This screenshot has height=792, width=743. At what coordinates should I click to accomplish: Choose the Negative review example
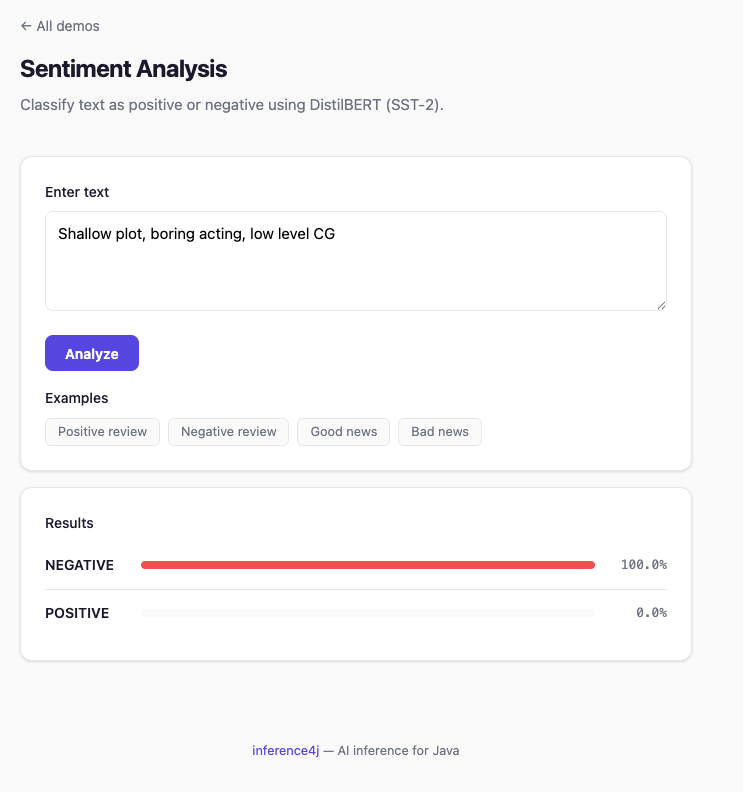229,432
